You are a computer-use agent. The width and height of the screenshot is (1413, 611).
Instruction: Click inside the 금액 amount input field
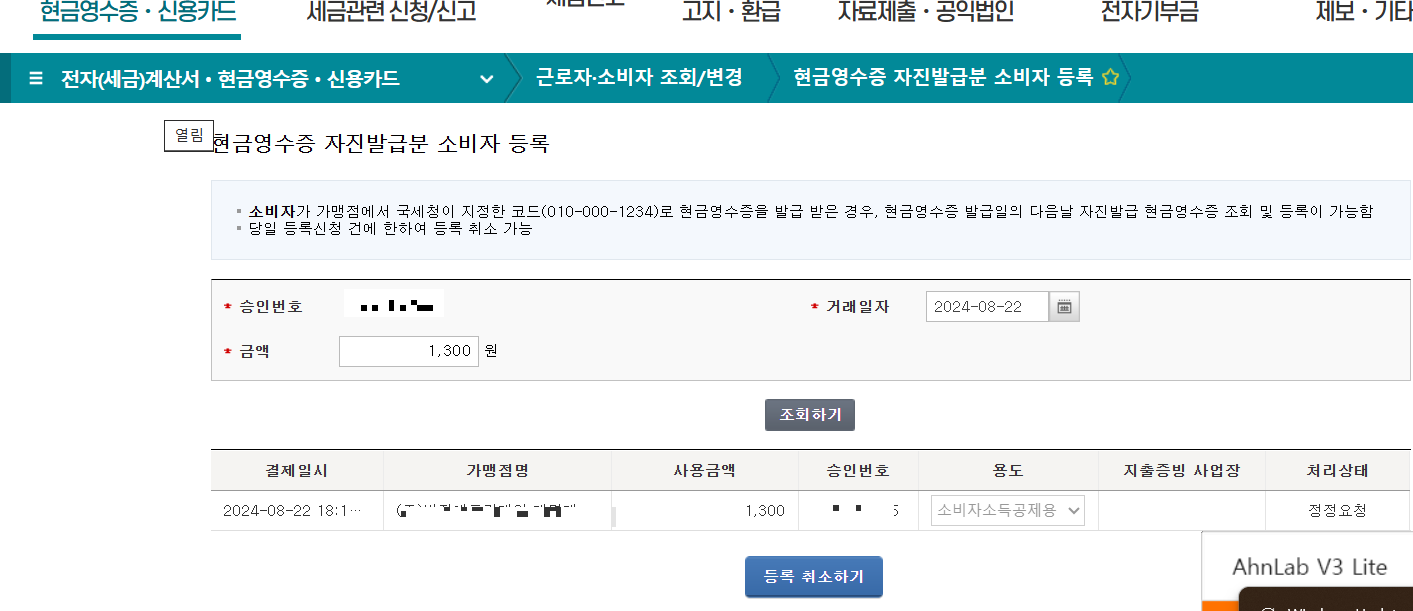408,351
